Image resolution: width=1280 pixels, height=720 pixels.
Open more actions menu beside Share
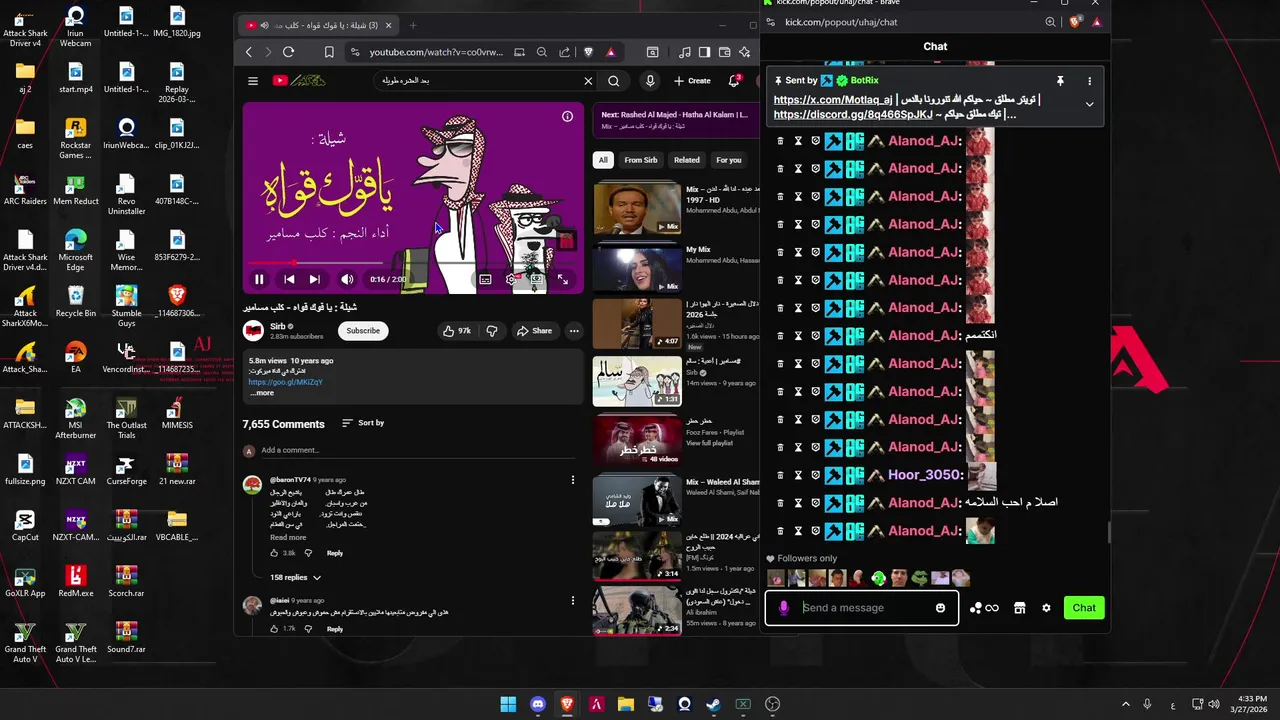coord(574,331)
